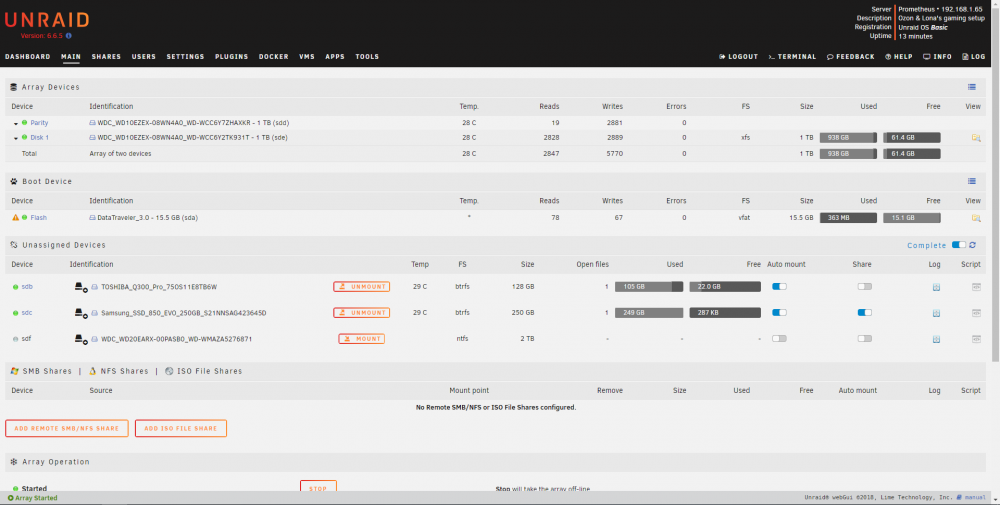Open the Script icon for sdf

(x=976, y=339)
